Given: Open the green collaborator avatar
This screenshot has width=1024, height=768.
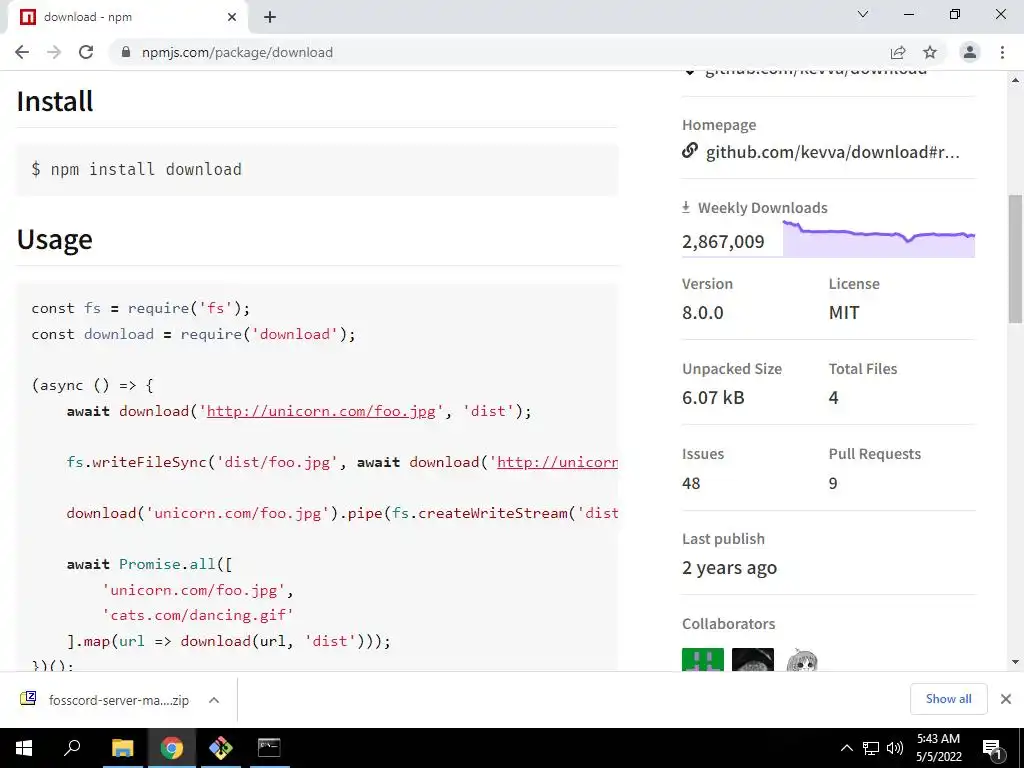Looking at the screenshot, I should coord(703,660).
